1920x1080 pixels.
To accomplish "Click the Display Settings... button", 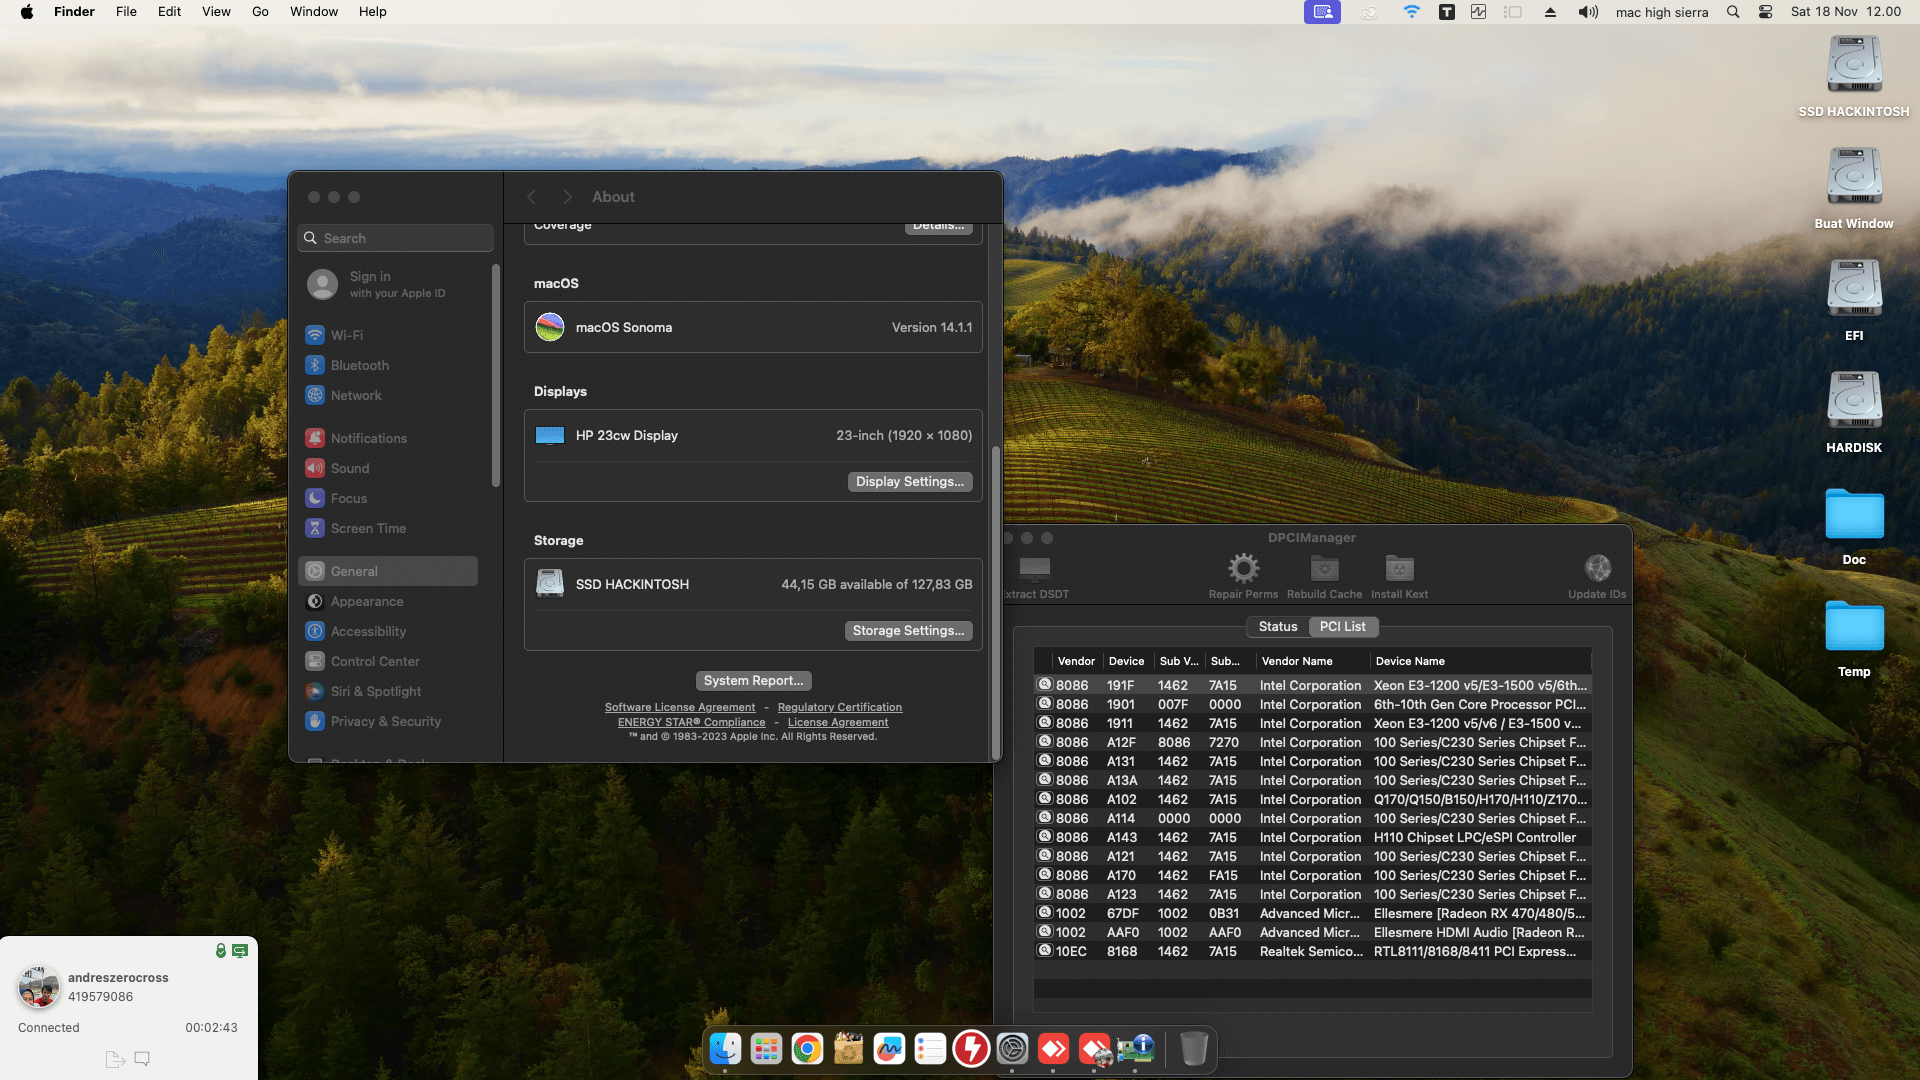I will (910, 482).
